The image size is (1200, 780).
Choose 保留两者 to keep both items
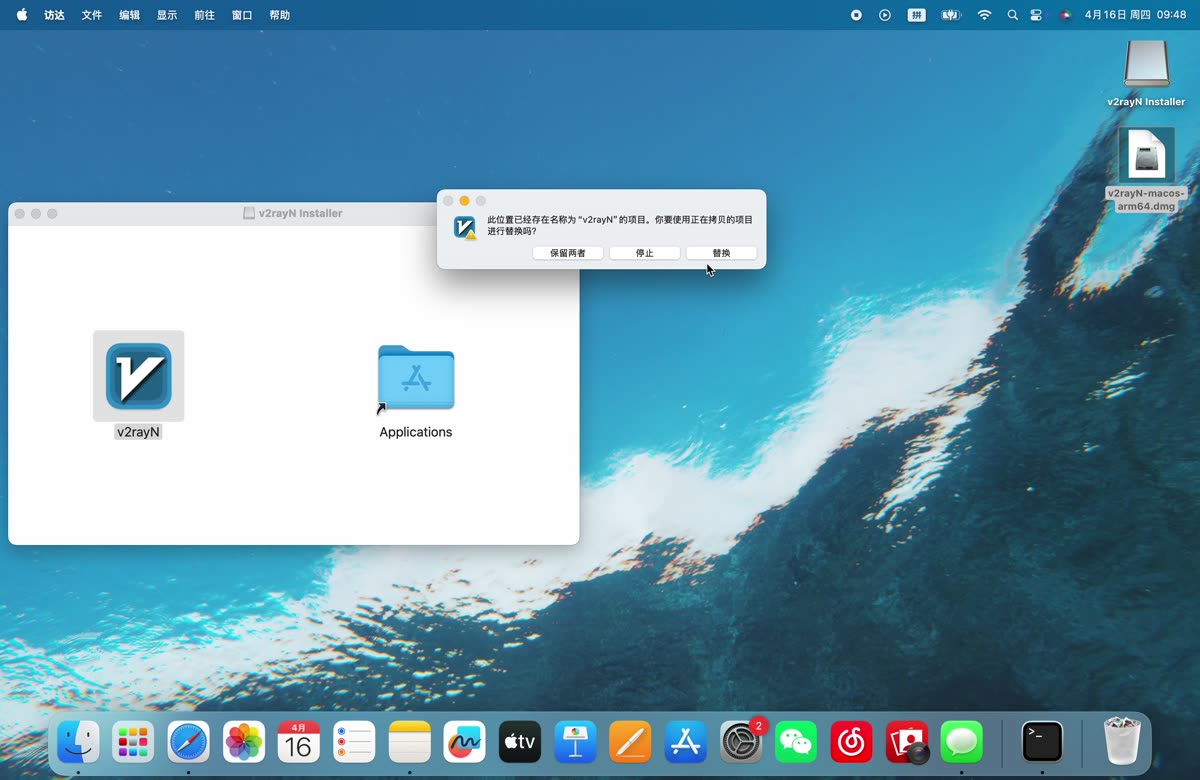point(568,253)
